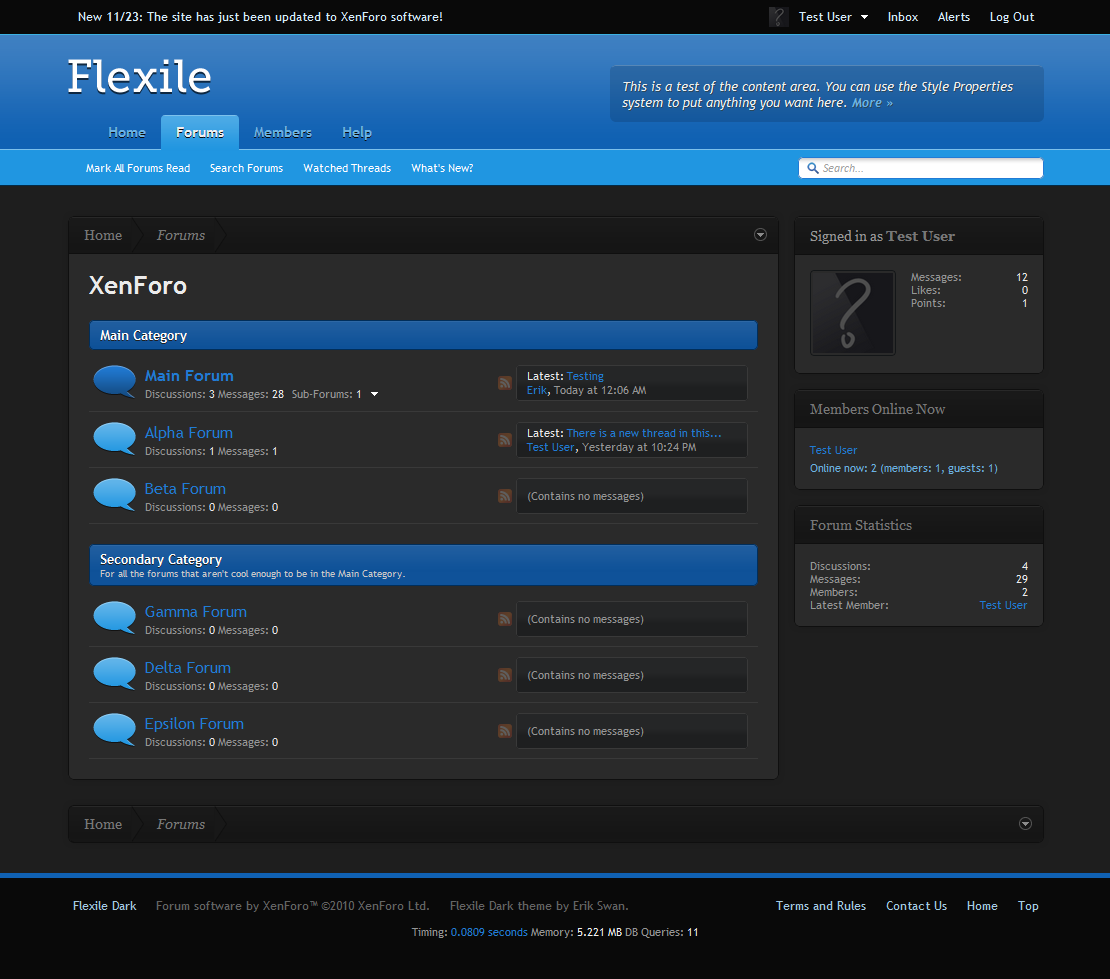Open the RSS feed for Alpha Forum
This screenshot has width=1110, height=979.
(504, 440)
